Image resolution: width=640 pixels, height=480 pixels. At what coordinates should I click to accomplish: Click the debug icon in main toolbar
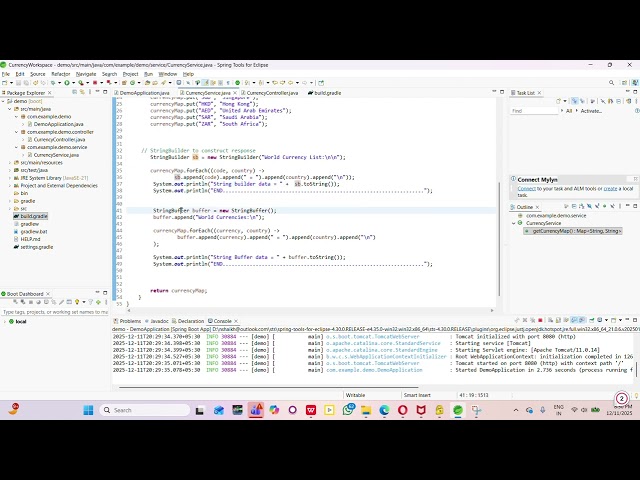click(53, 82)
